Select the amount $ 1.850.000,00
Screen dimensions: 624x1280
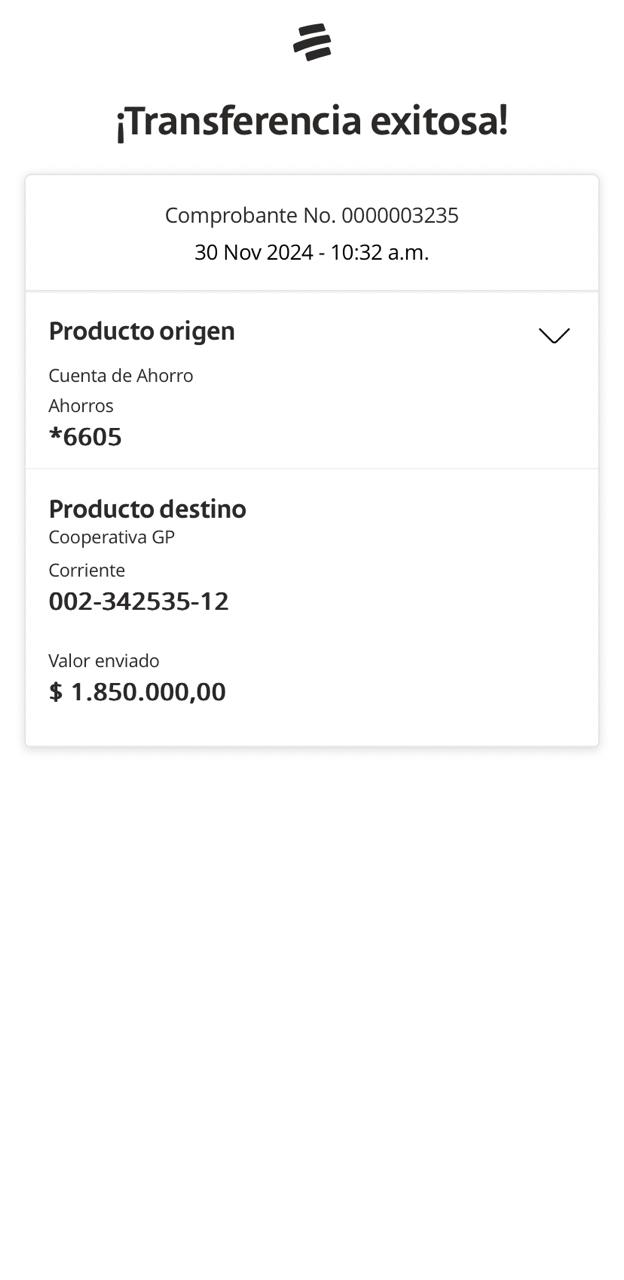(x=137, y=692)
